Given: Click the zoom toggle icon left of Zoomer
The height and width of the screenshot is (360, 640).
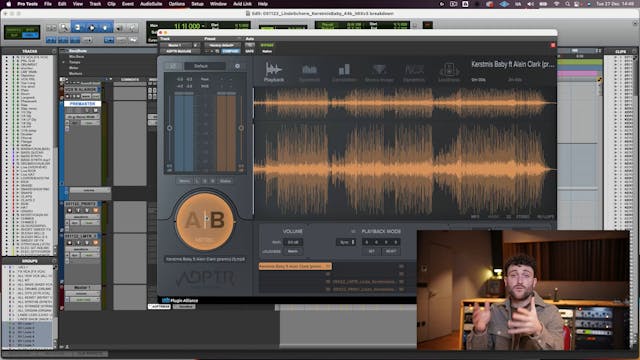Looking at the screenshot, I should click(51, 28).
